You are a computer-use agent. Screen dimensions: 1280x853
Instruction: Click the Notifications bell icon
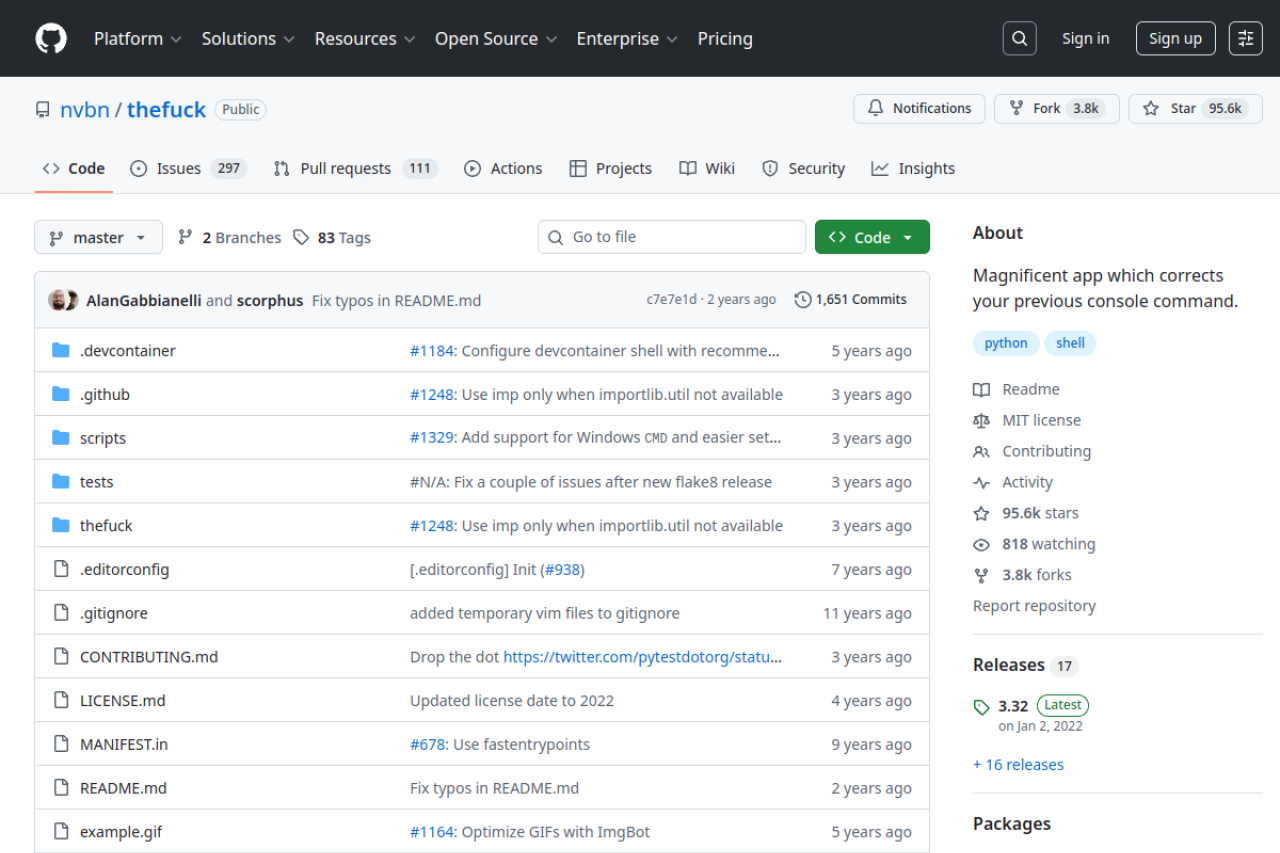coord(875,108)
